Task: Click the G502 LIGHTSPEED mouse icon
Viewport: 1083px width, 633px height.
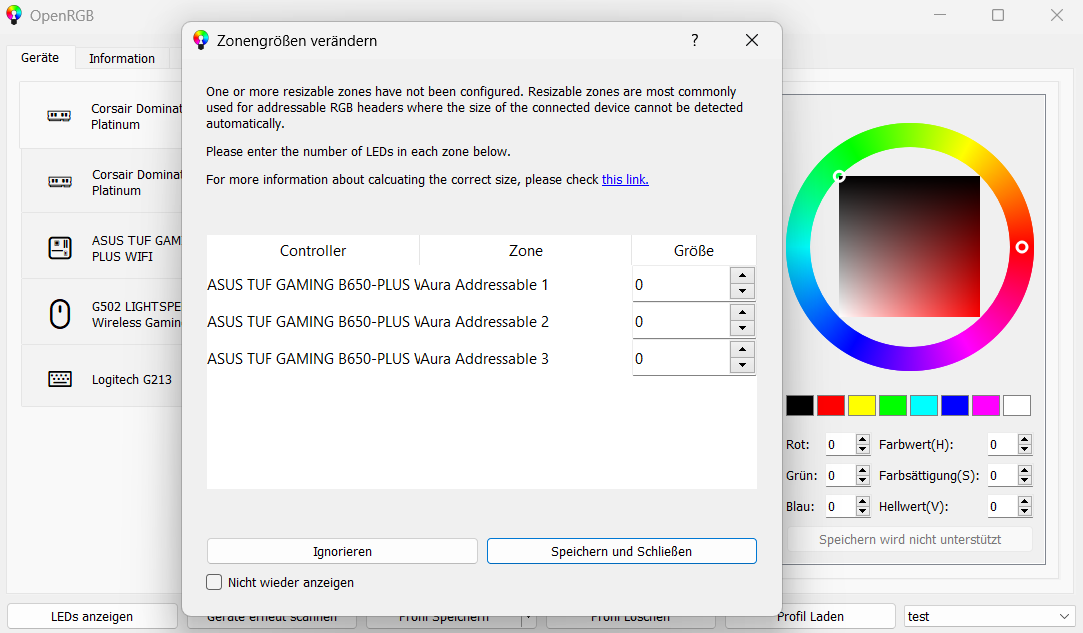Action: [60, 314]
